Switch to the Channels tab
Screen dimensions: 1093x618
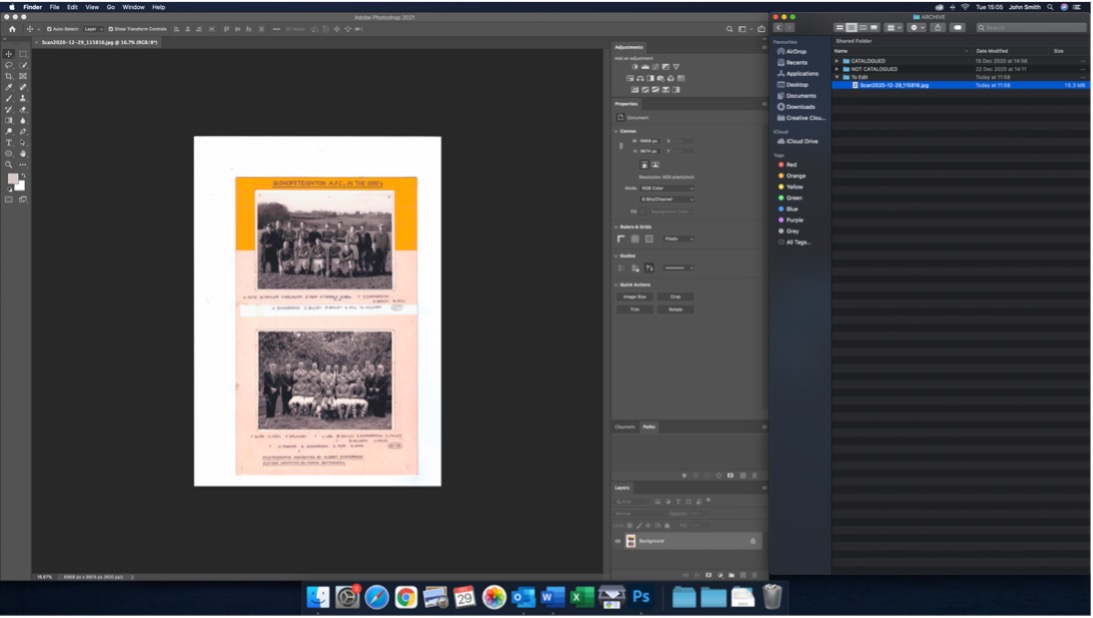coord(625,427)
